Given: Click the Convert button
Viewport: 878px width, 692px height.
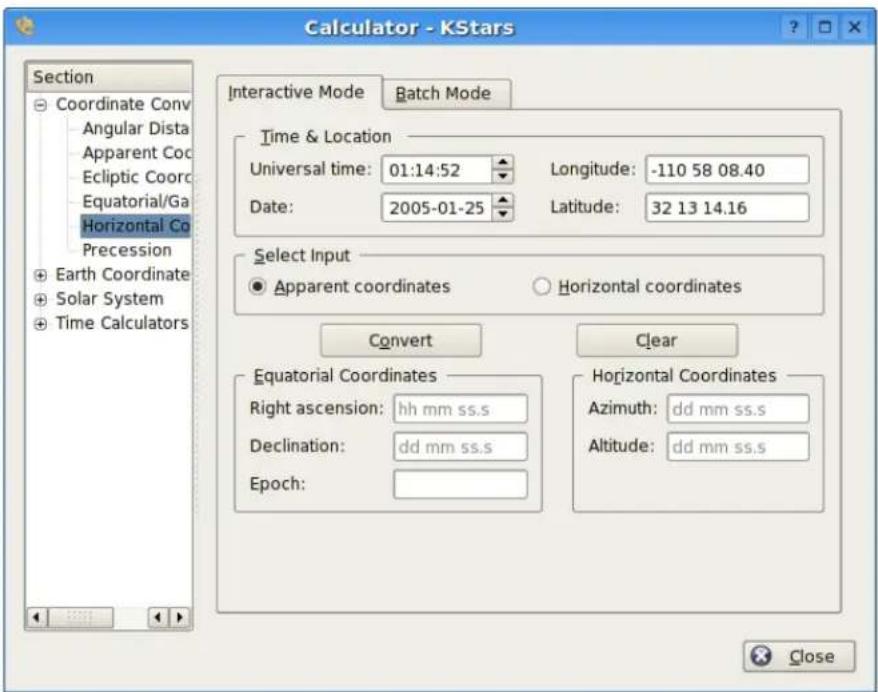Looking at the screenshot, I should [x=400, y=340].
